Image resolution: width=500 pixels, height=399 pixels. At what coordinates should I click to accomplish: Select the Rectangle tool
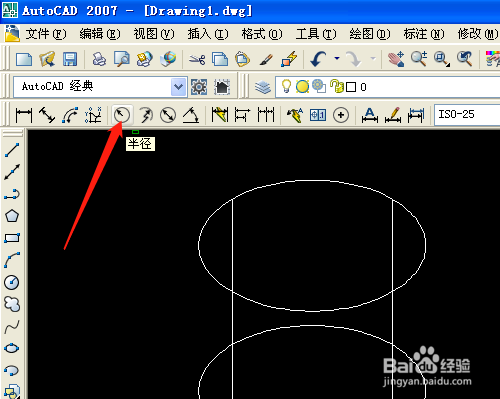pyautogui.click(x=12, y=238)
